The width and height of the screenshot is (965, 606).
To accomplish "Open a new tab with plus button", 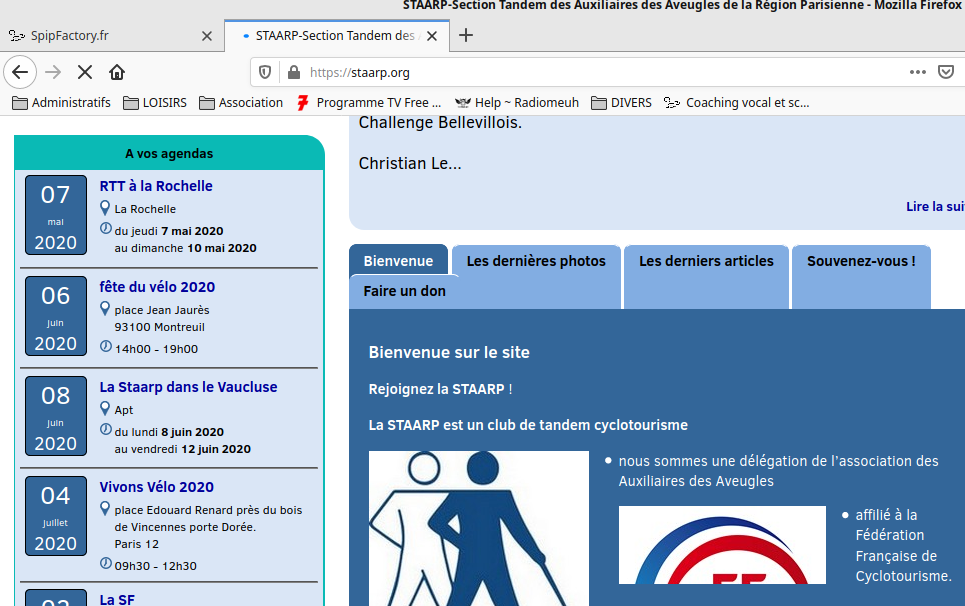I will (x=466, y=36).
